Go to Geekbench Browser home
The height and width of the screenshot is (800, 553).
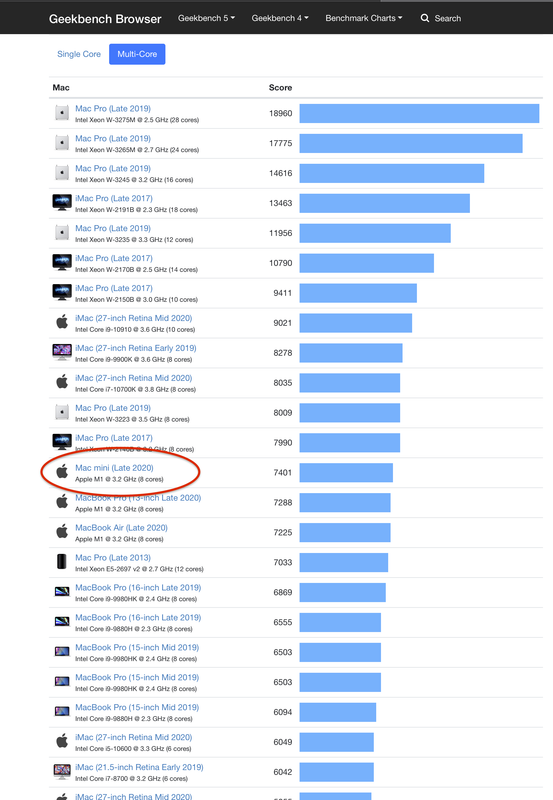point(105,19)
